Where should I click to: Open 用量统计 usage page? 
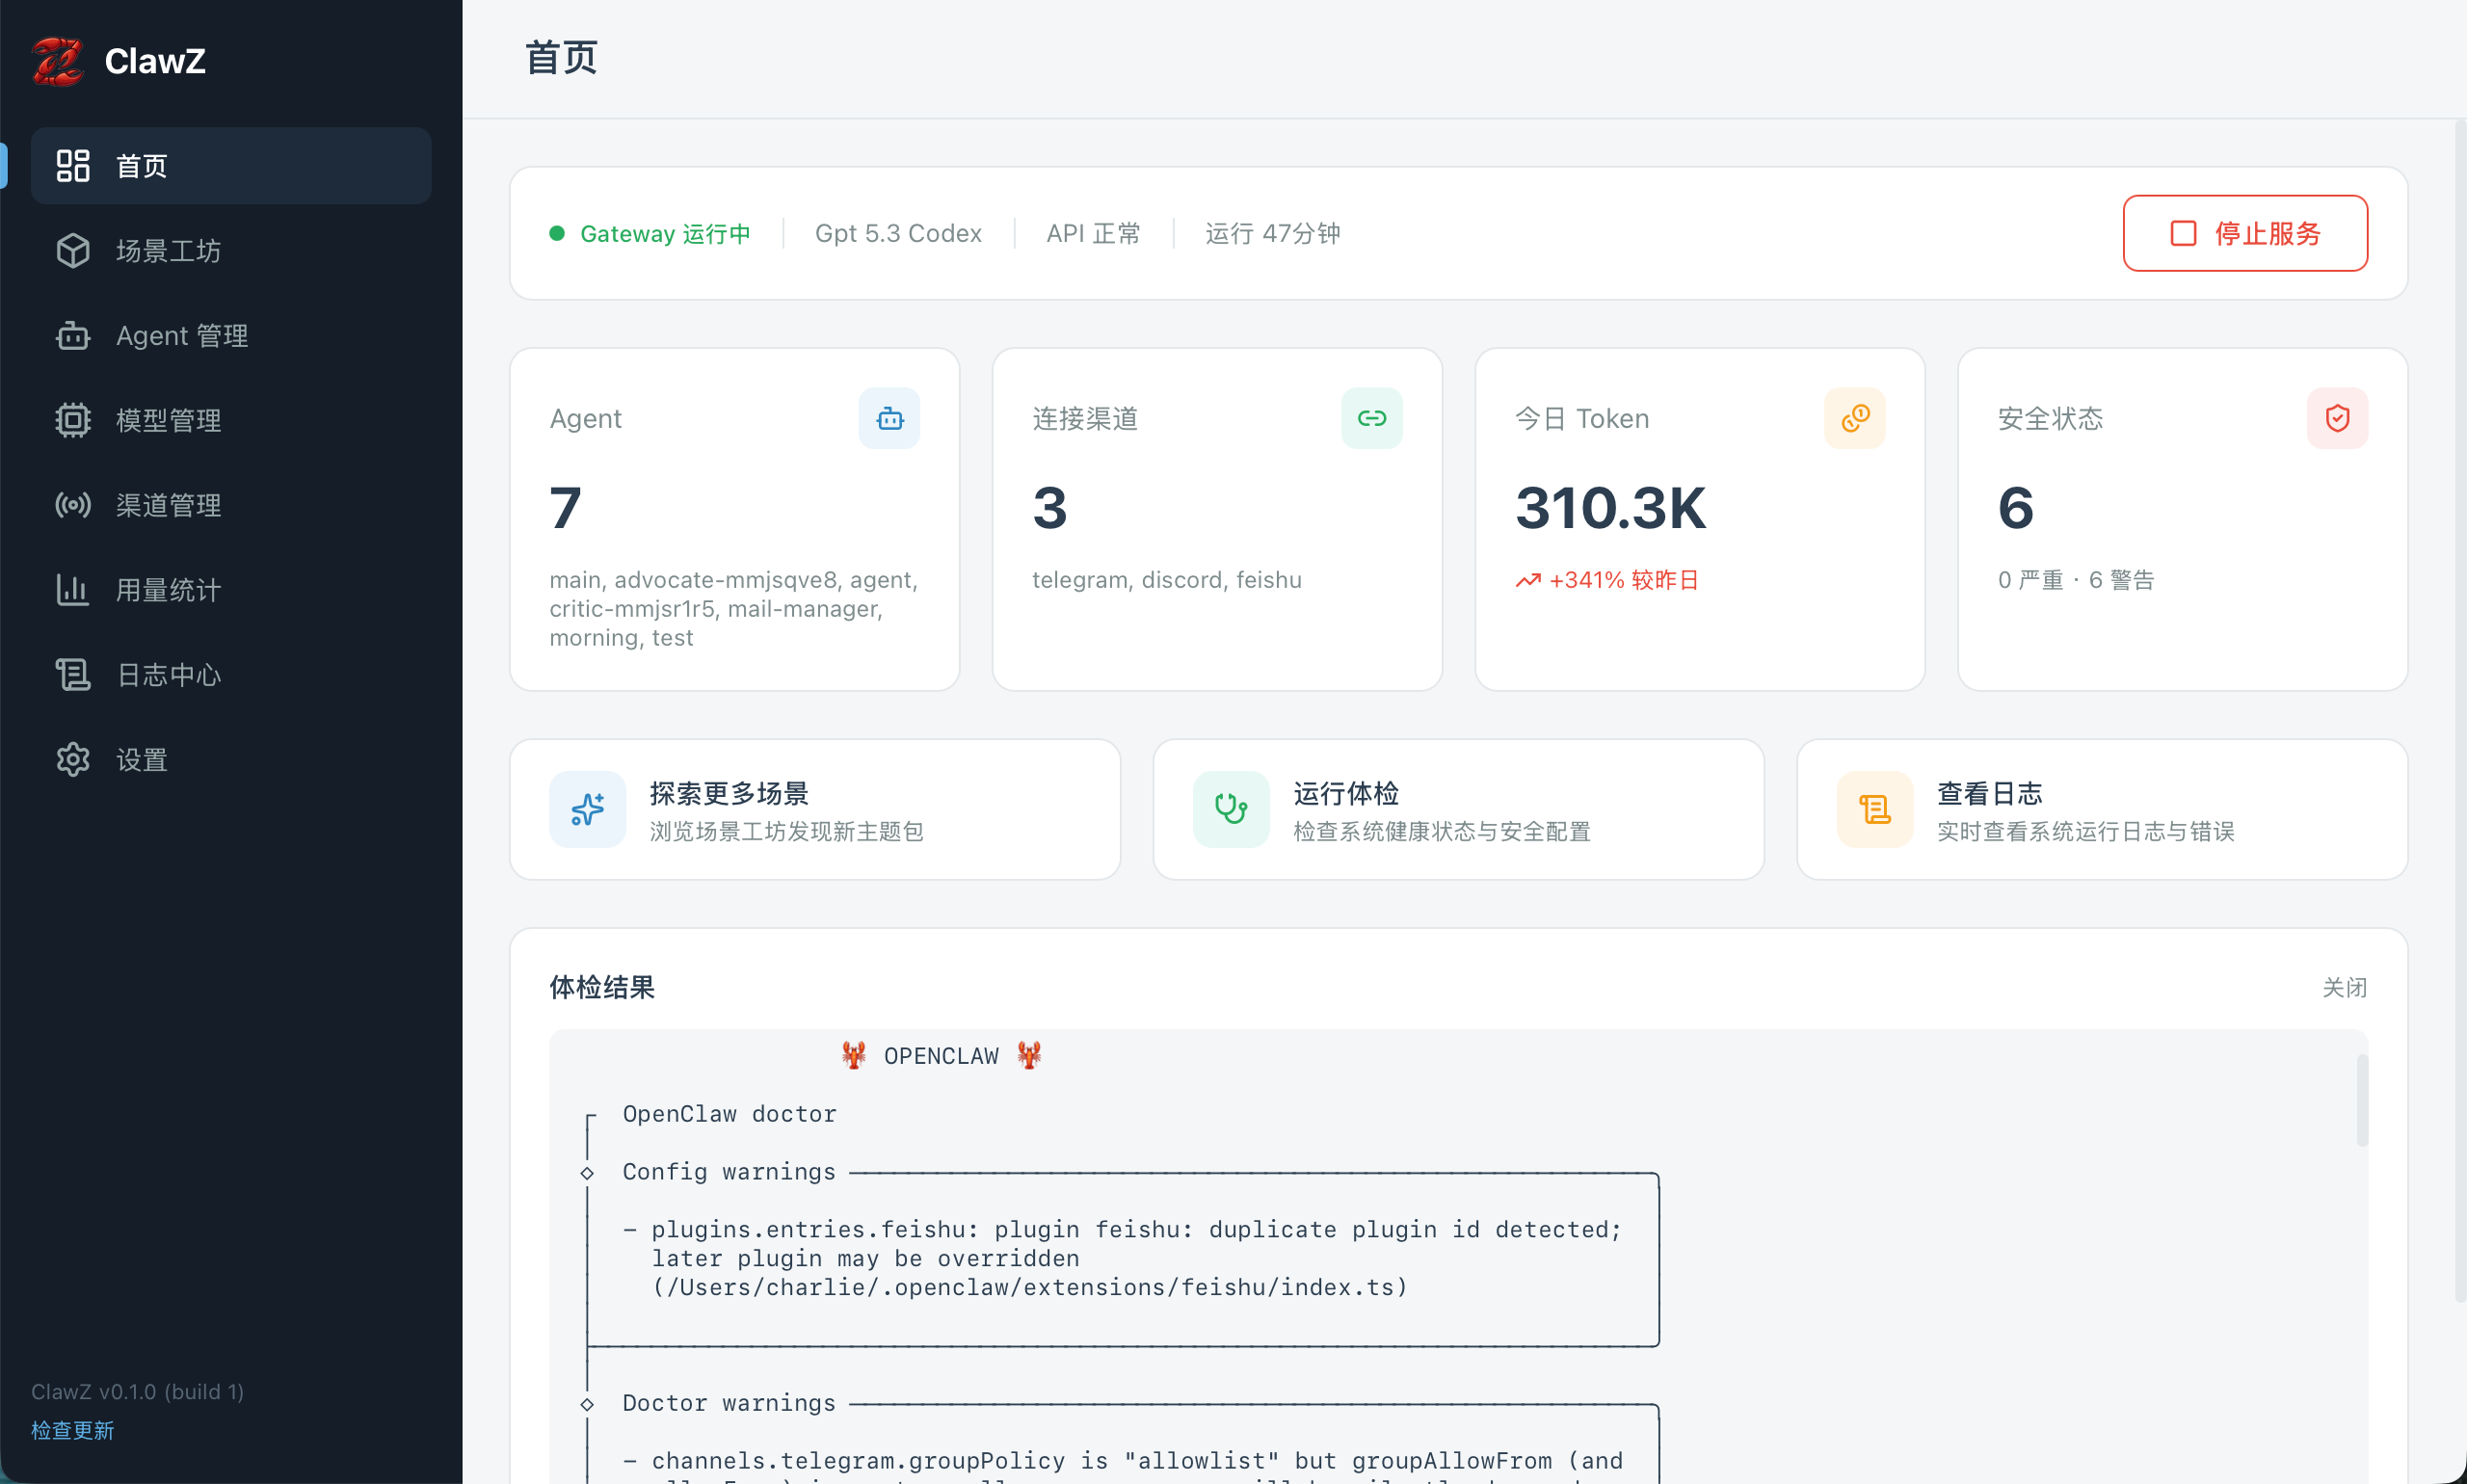[167, 590]
